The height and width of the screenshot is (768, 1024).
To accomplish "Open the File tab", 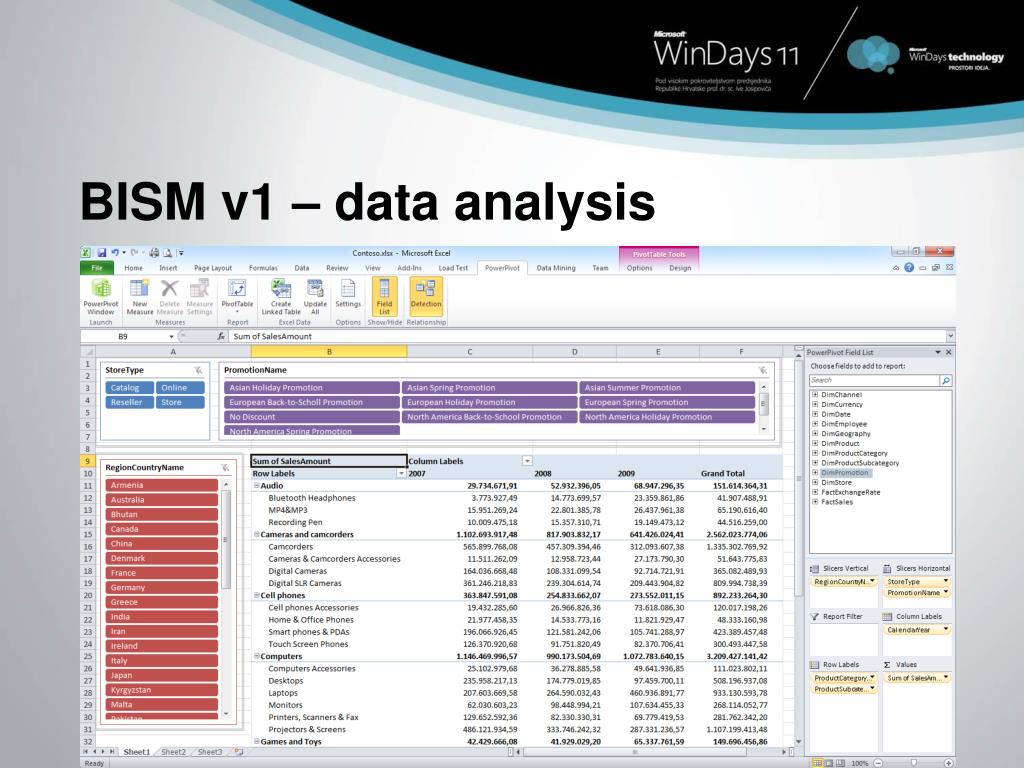I will [97, 268].
